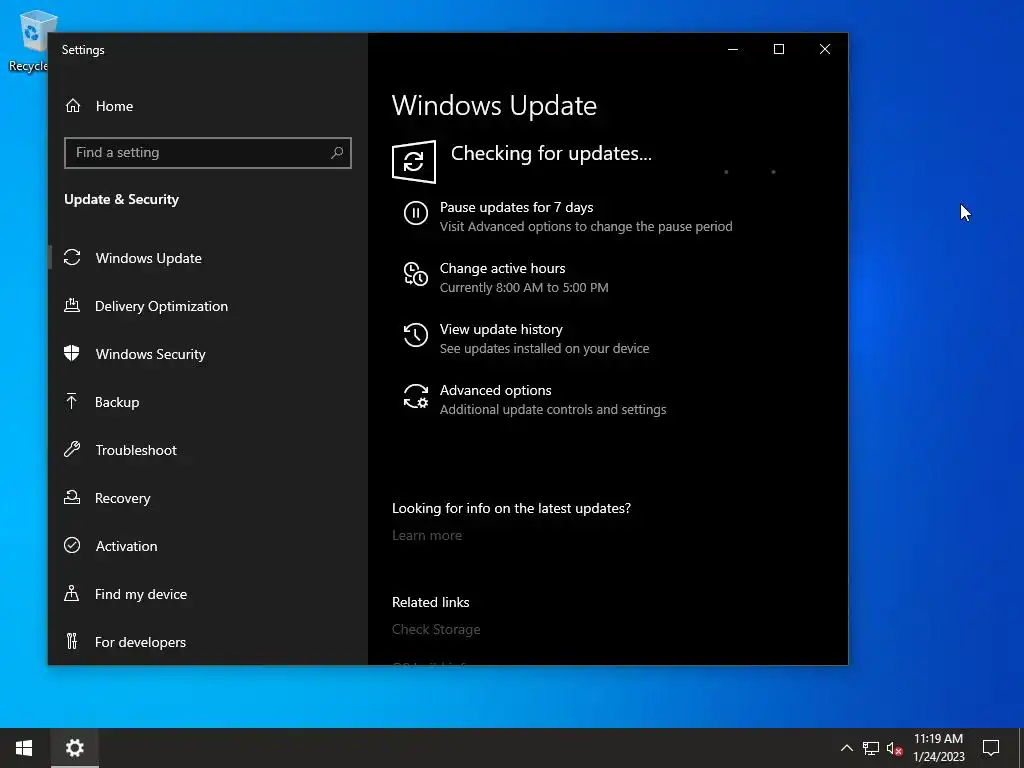1024x768 pixels.
Task: Click 'Visit Advanced options to change the pause period'
Action: (x=586, y=227)
